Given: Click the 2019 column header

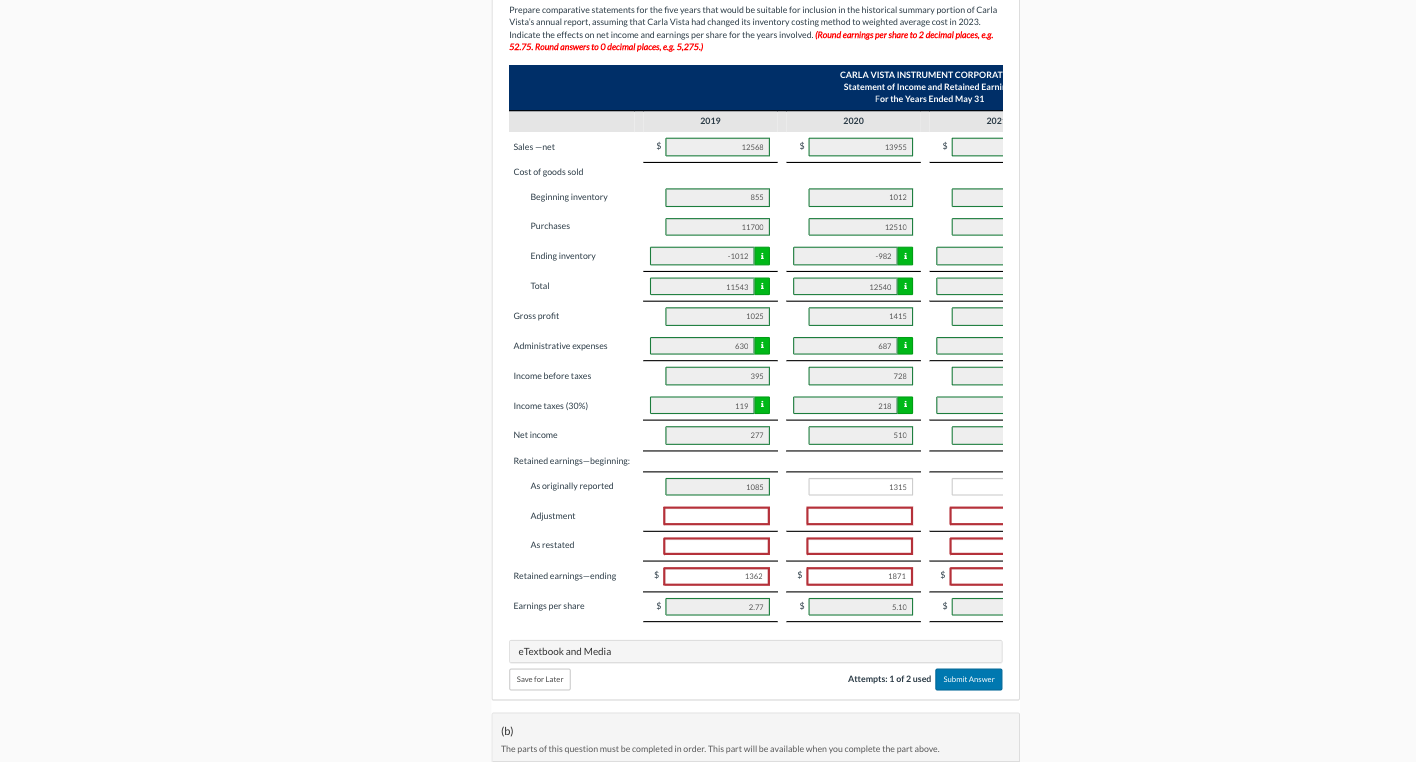Looking at the screenshot, I should click(x=710, y=121).
